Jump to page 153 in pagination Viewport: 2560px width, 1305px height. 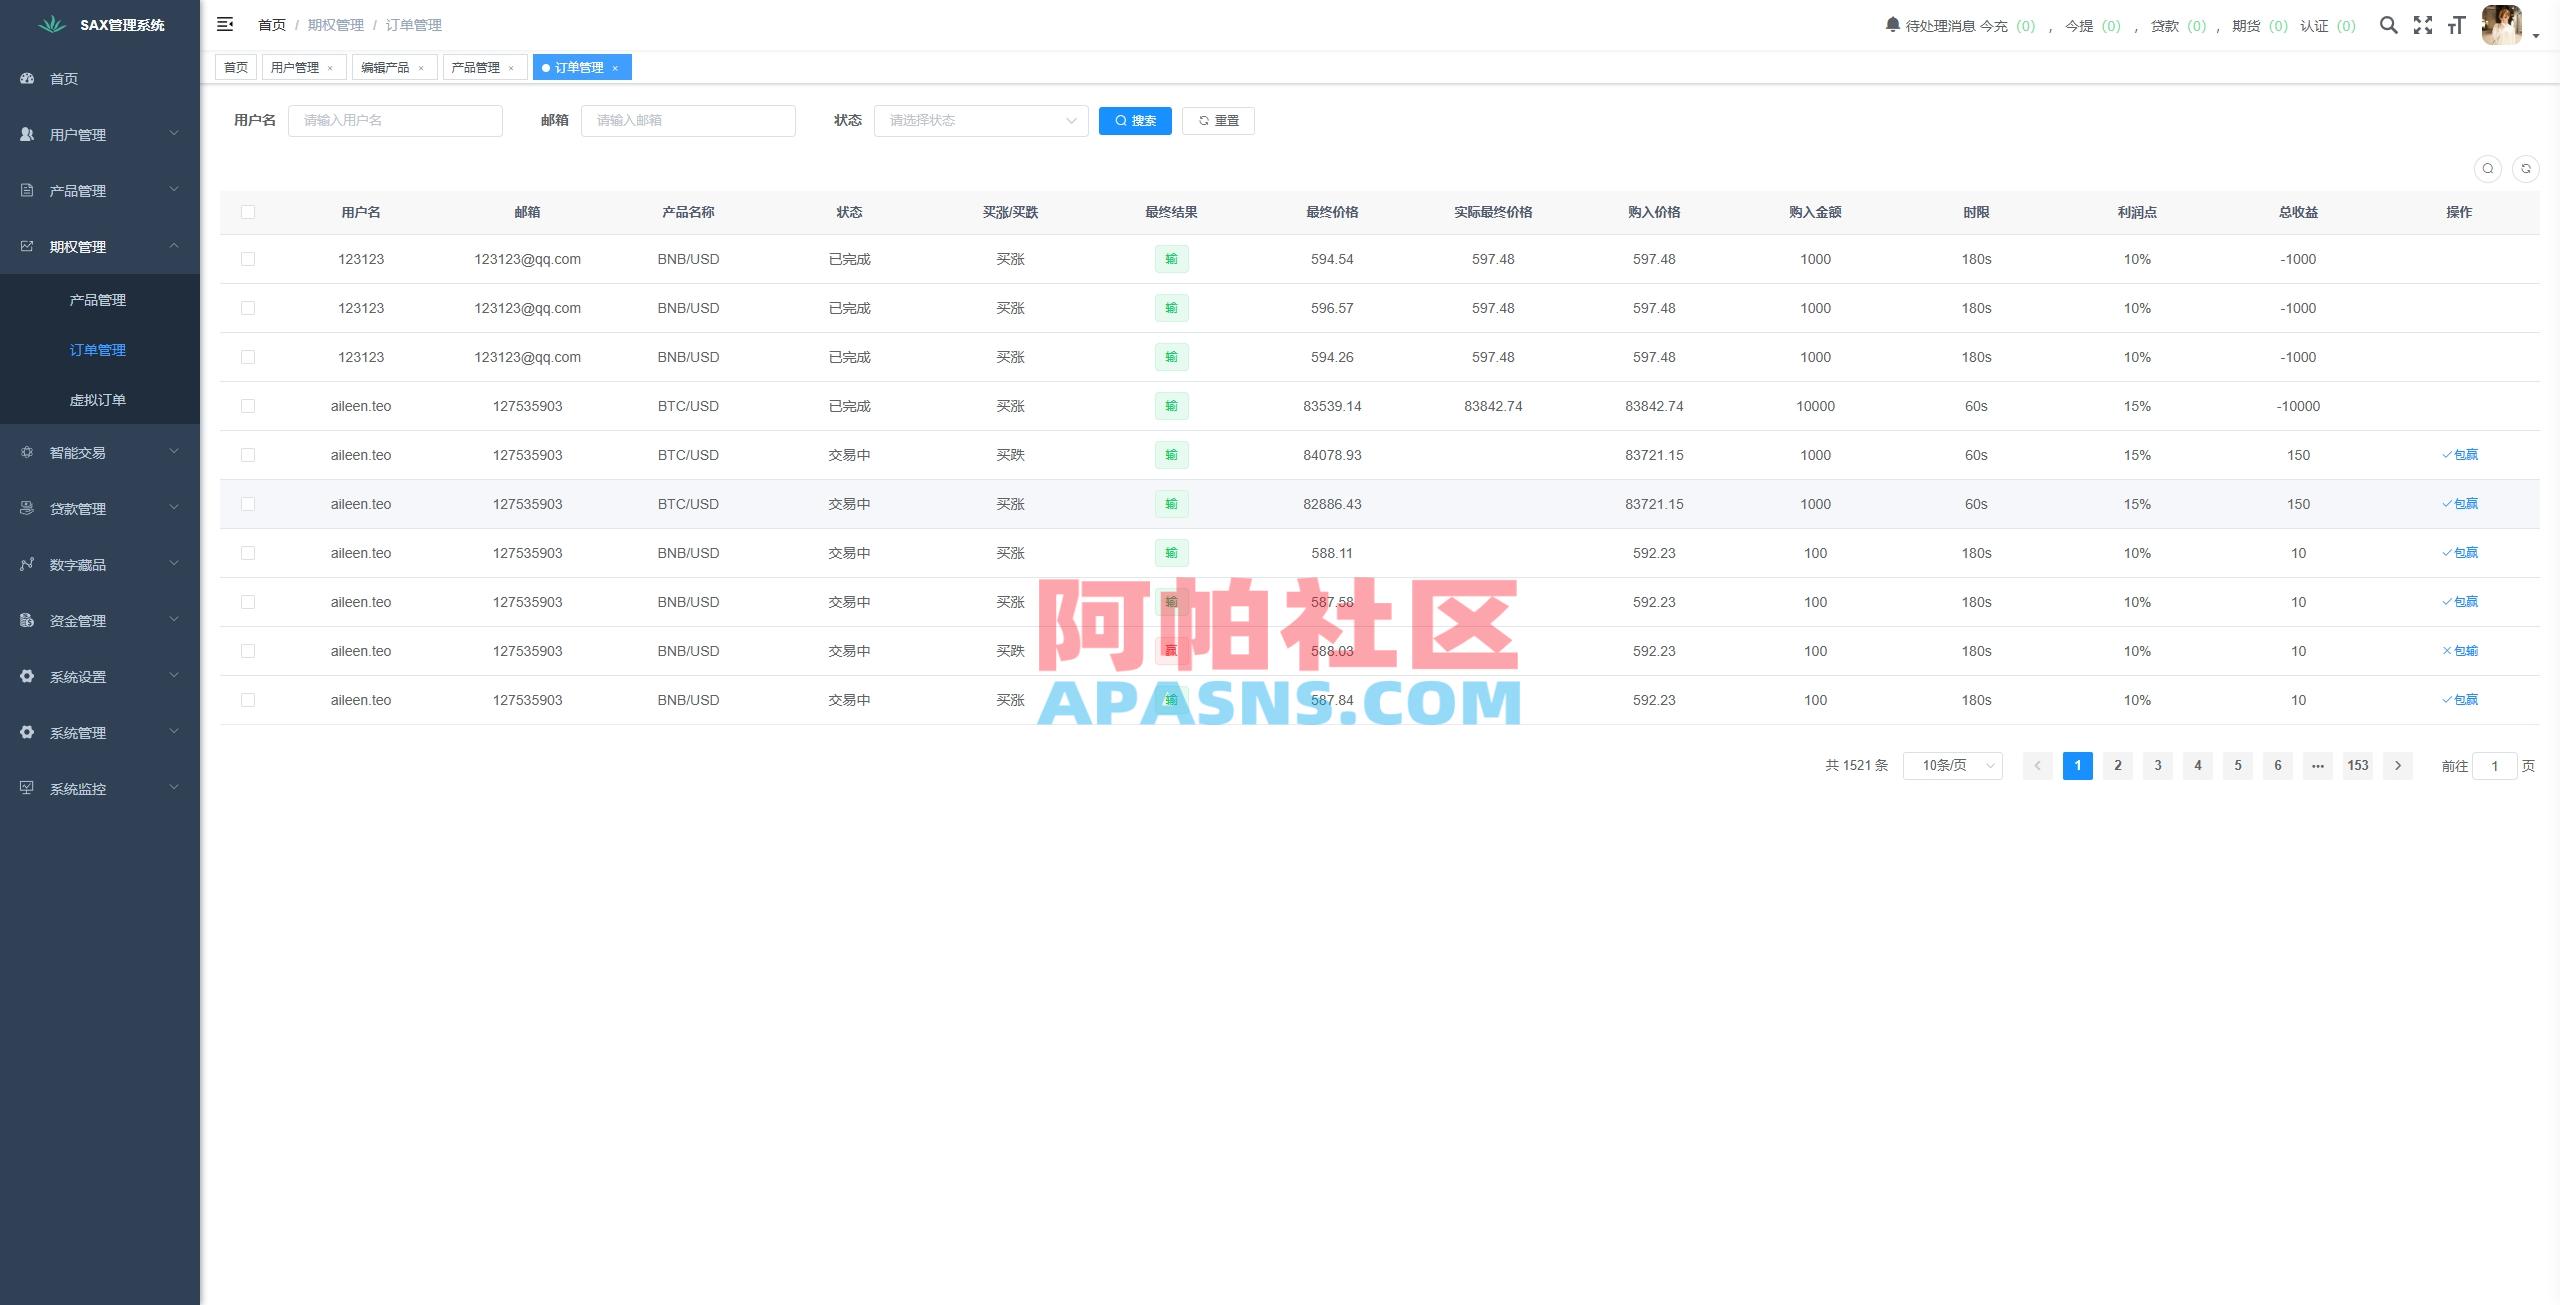click(2358, 765)
